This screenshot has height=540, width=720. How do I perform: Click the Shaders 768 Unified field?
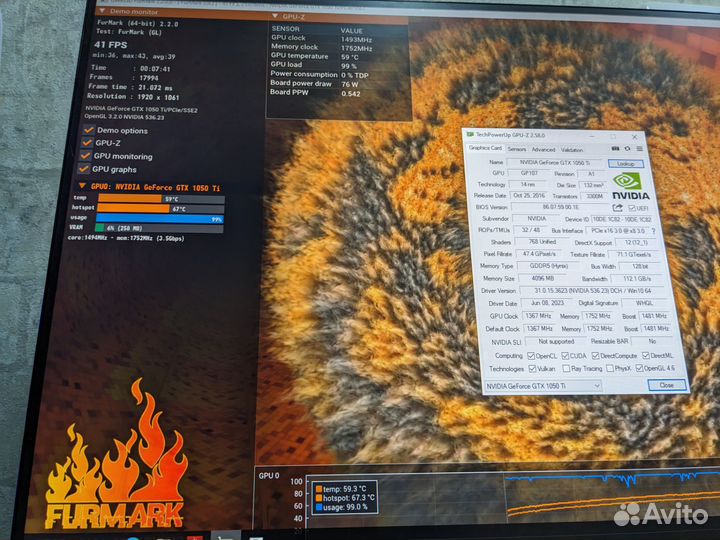(542, 242)
